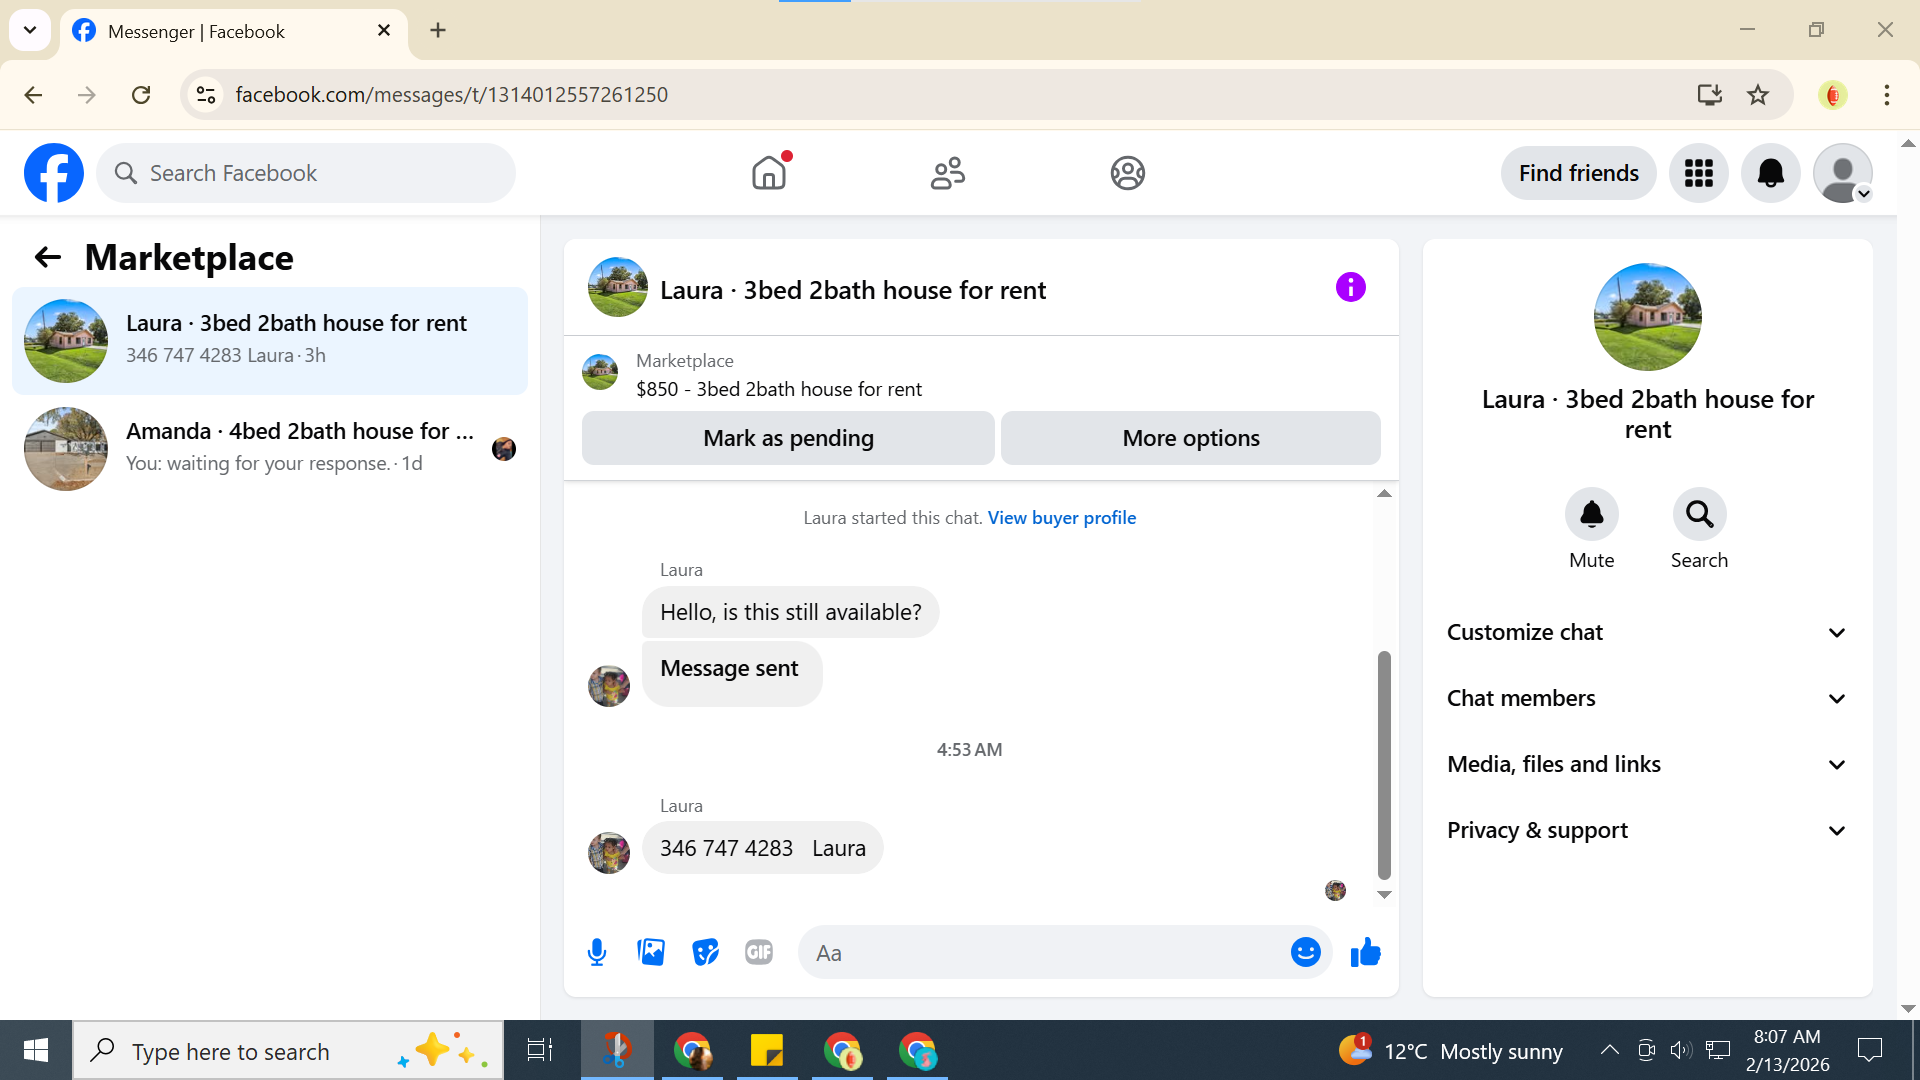The image size is (1920, 1080).
Task: Open the GIF picker
Action: click(759, 952)
